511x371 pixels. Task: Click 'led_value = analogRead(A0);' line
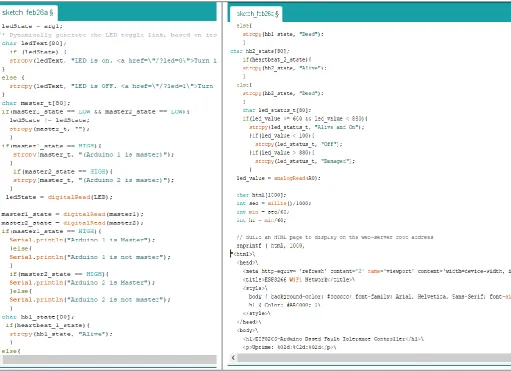pyautogui.click(x=279, y=178)
